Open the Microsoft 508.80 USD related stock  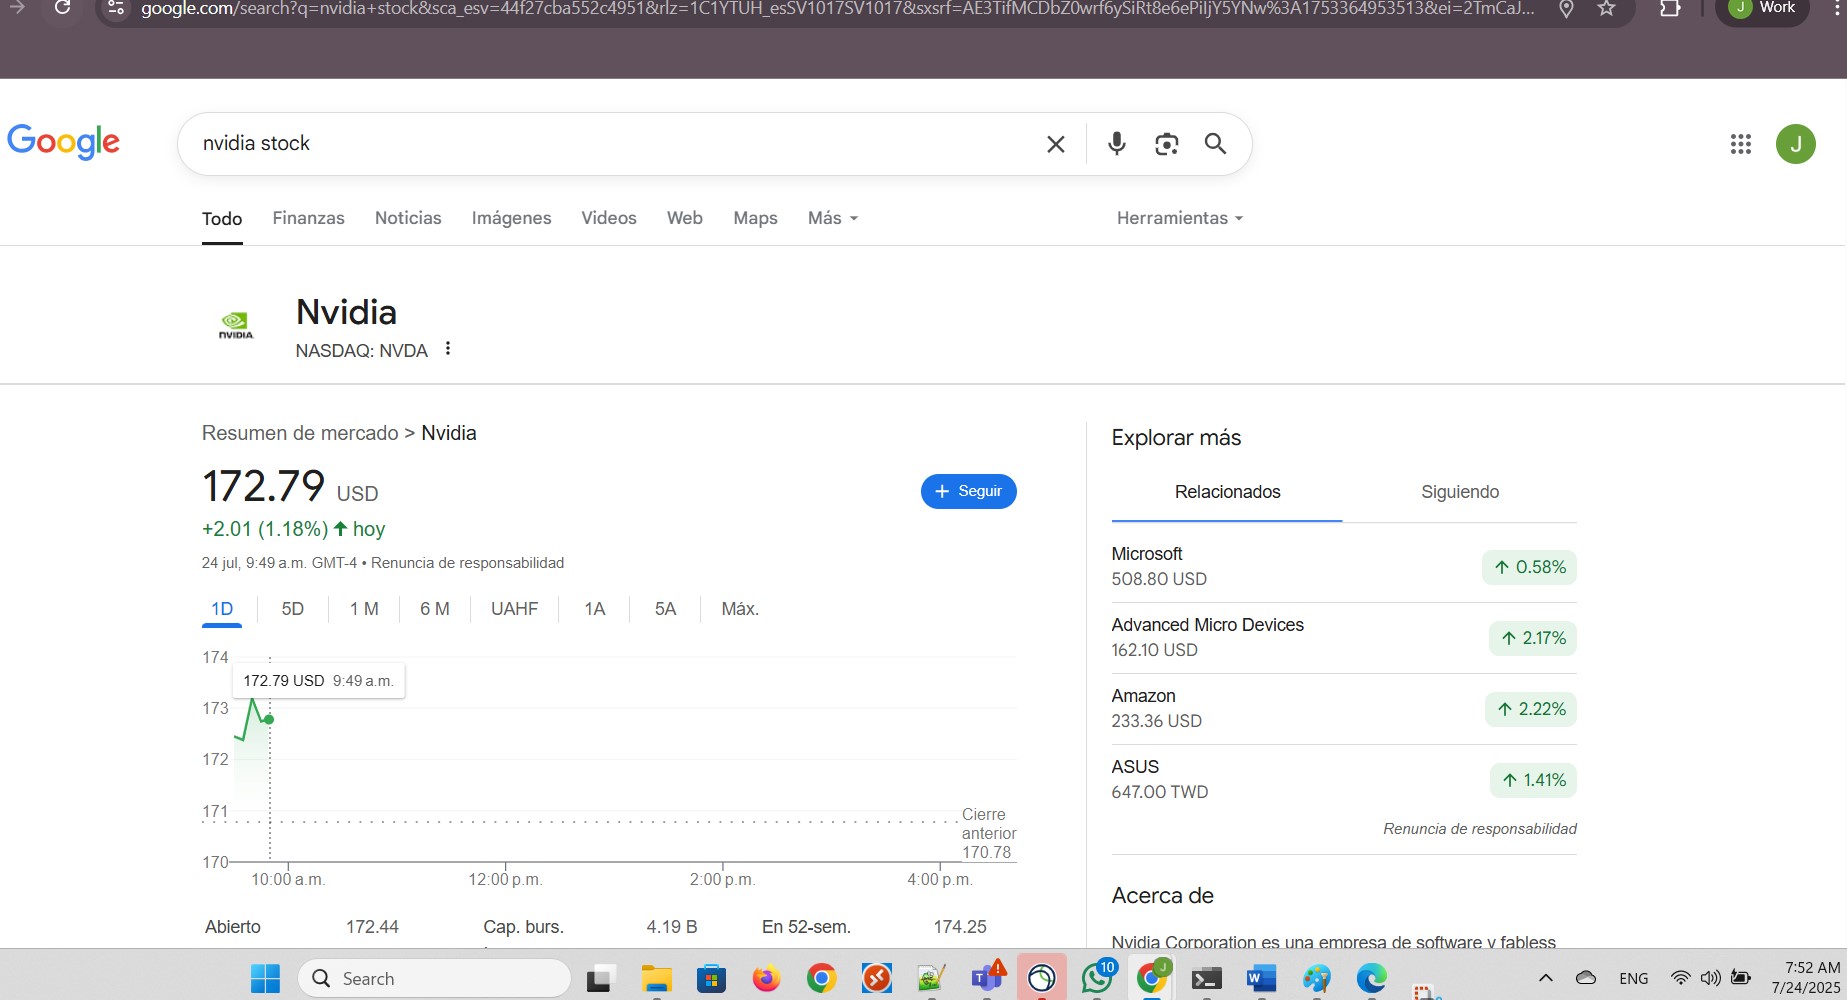(1344, 567)
